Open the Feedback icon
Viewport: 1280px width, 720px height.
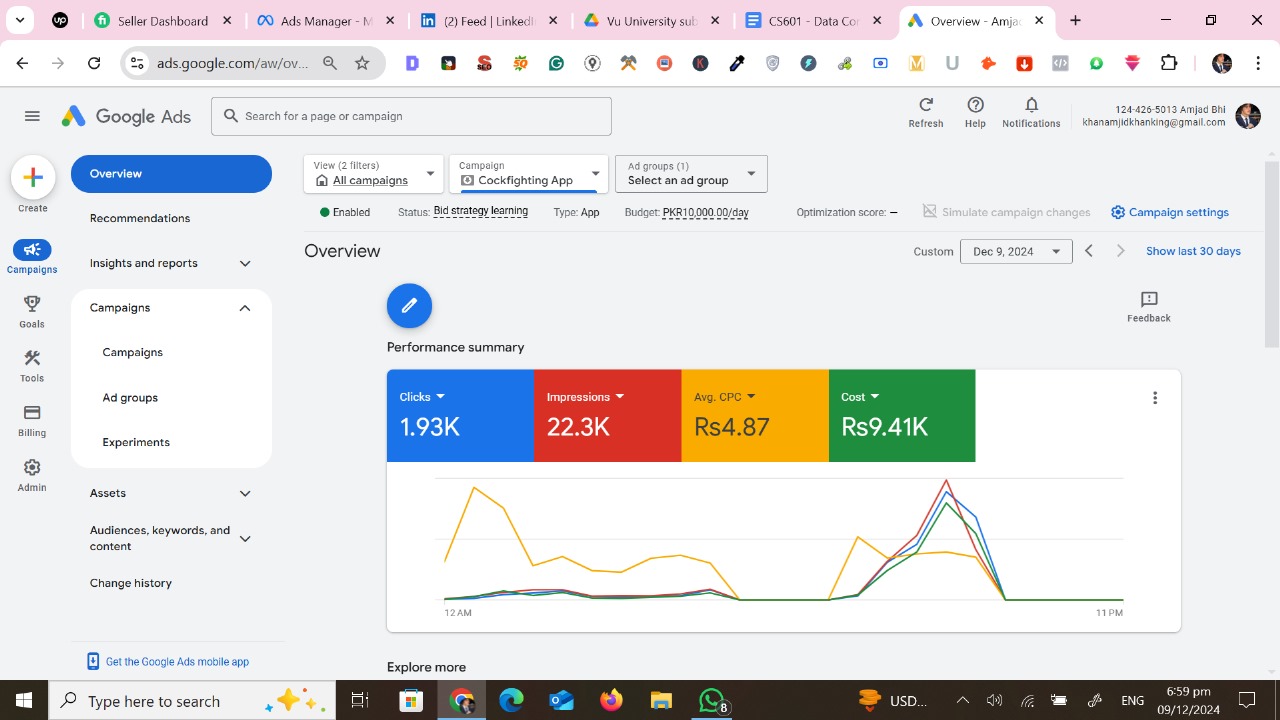pyautogui.click(x=1148, y=300)
